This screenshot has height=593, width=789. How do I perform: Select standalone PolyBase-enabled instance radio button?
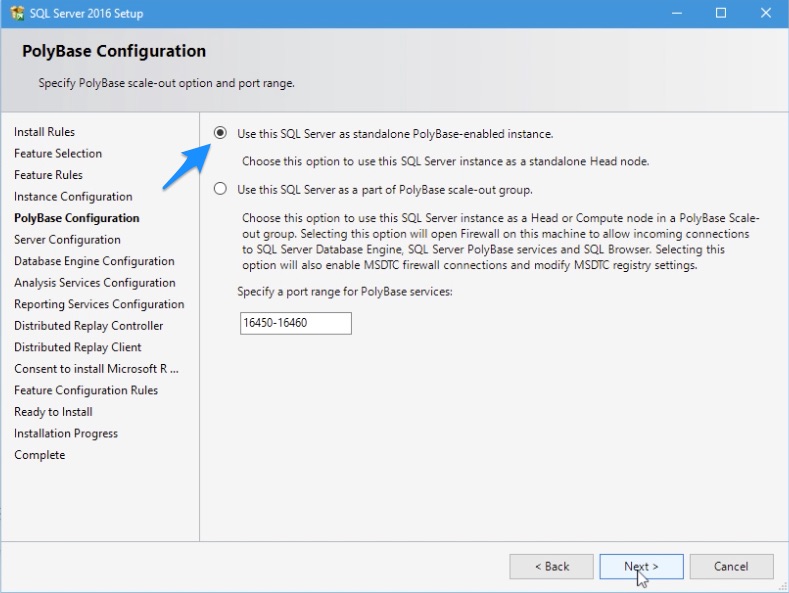point(220,133)
